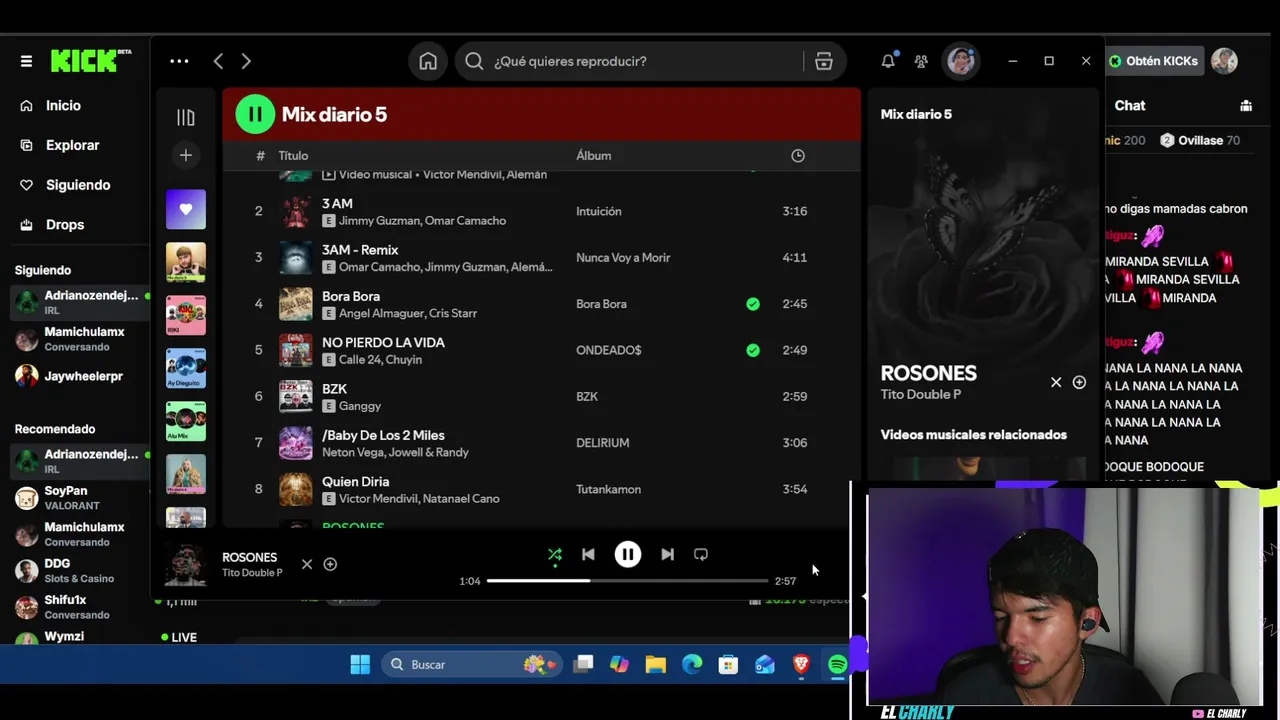Open the Kick hamburger menu
Image resolution: width=1280 pixels, height=720 pixels.
point(26,61)
